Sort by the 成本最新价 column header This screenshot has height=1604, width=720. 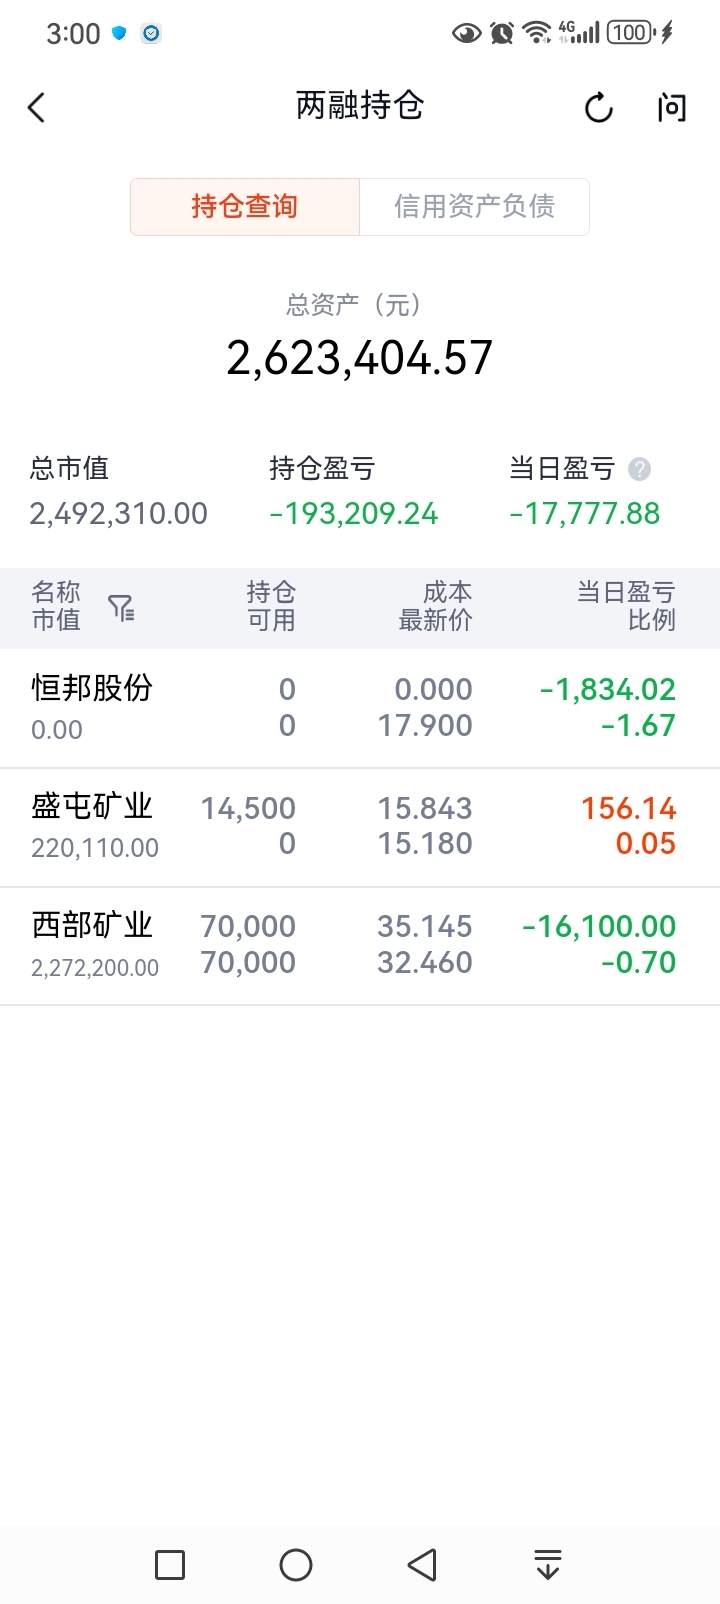pos(435,606)
